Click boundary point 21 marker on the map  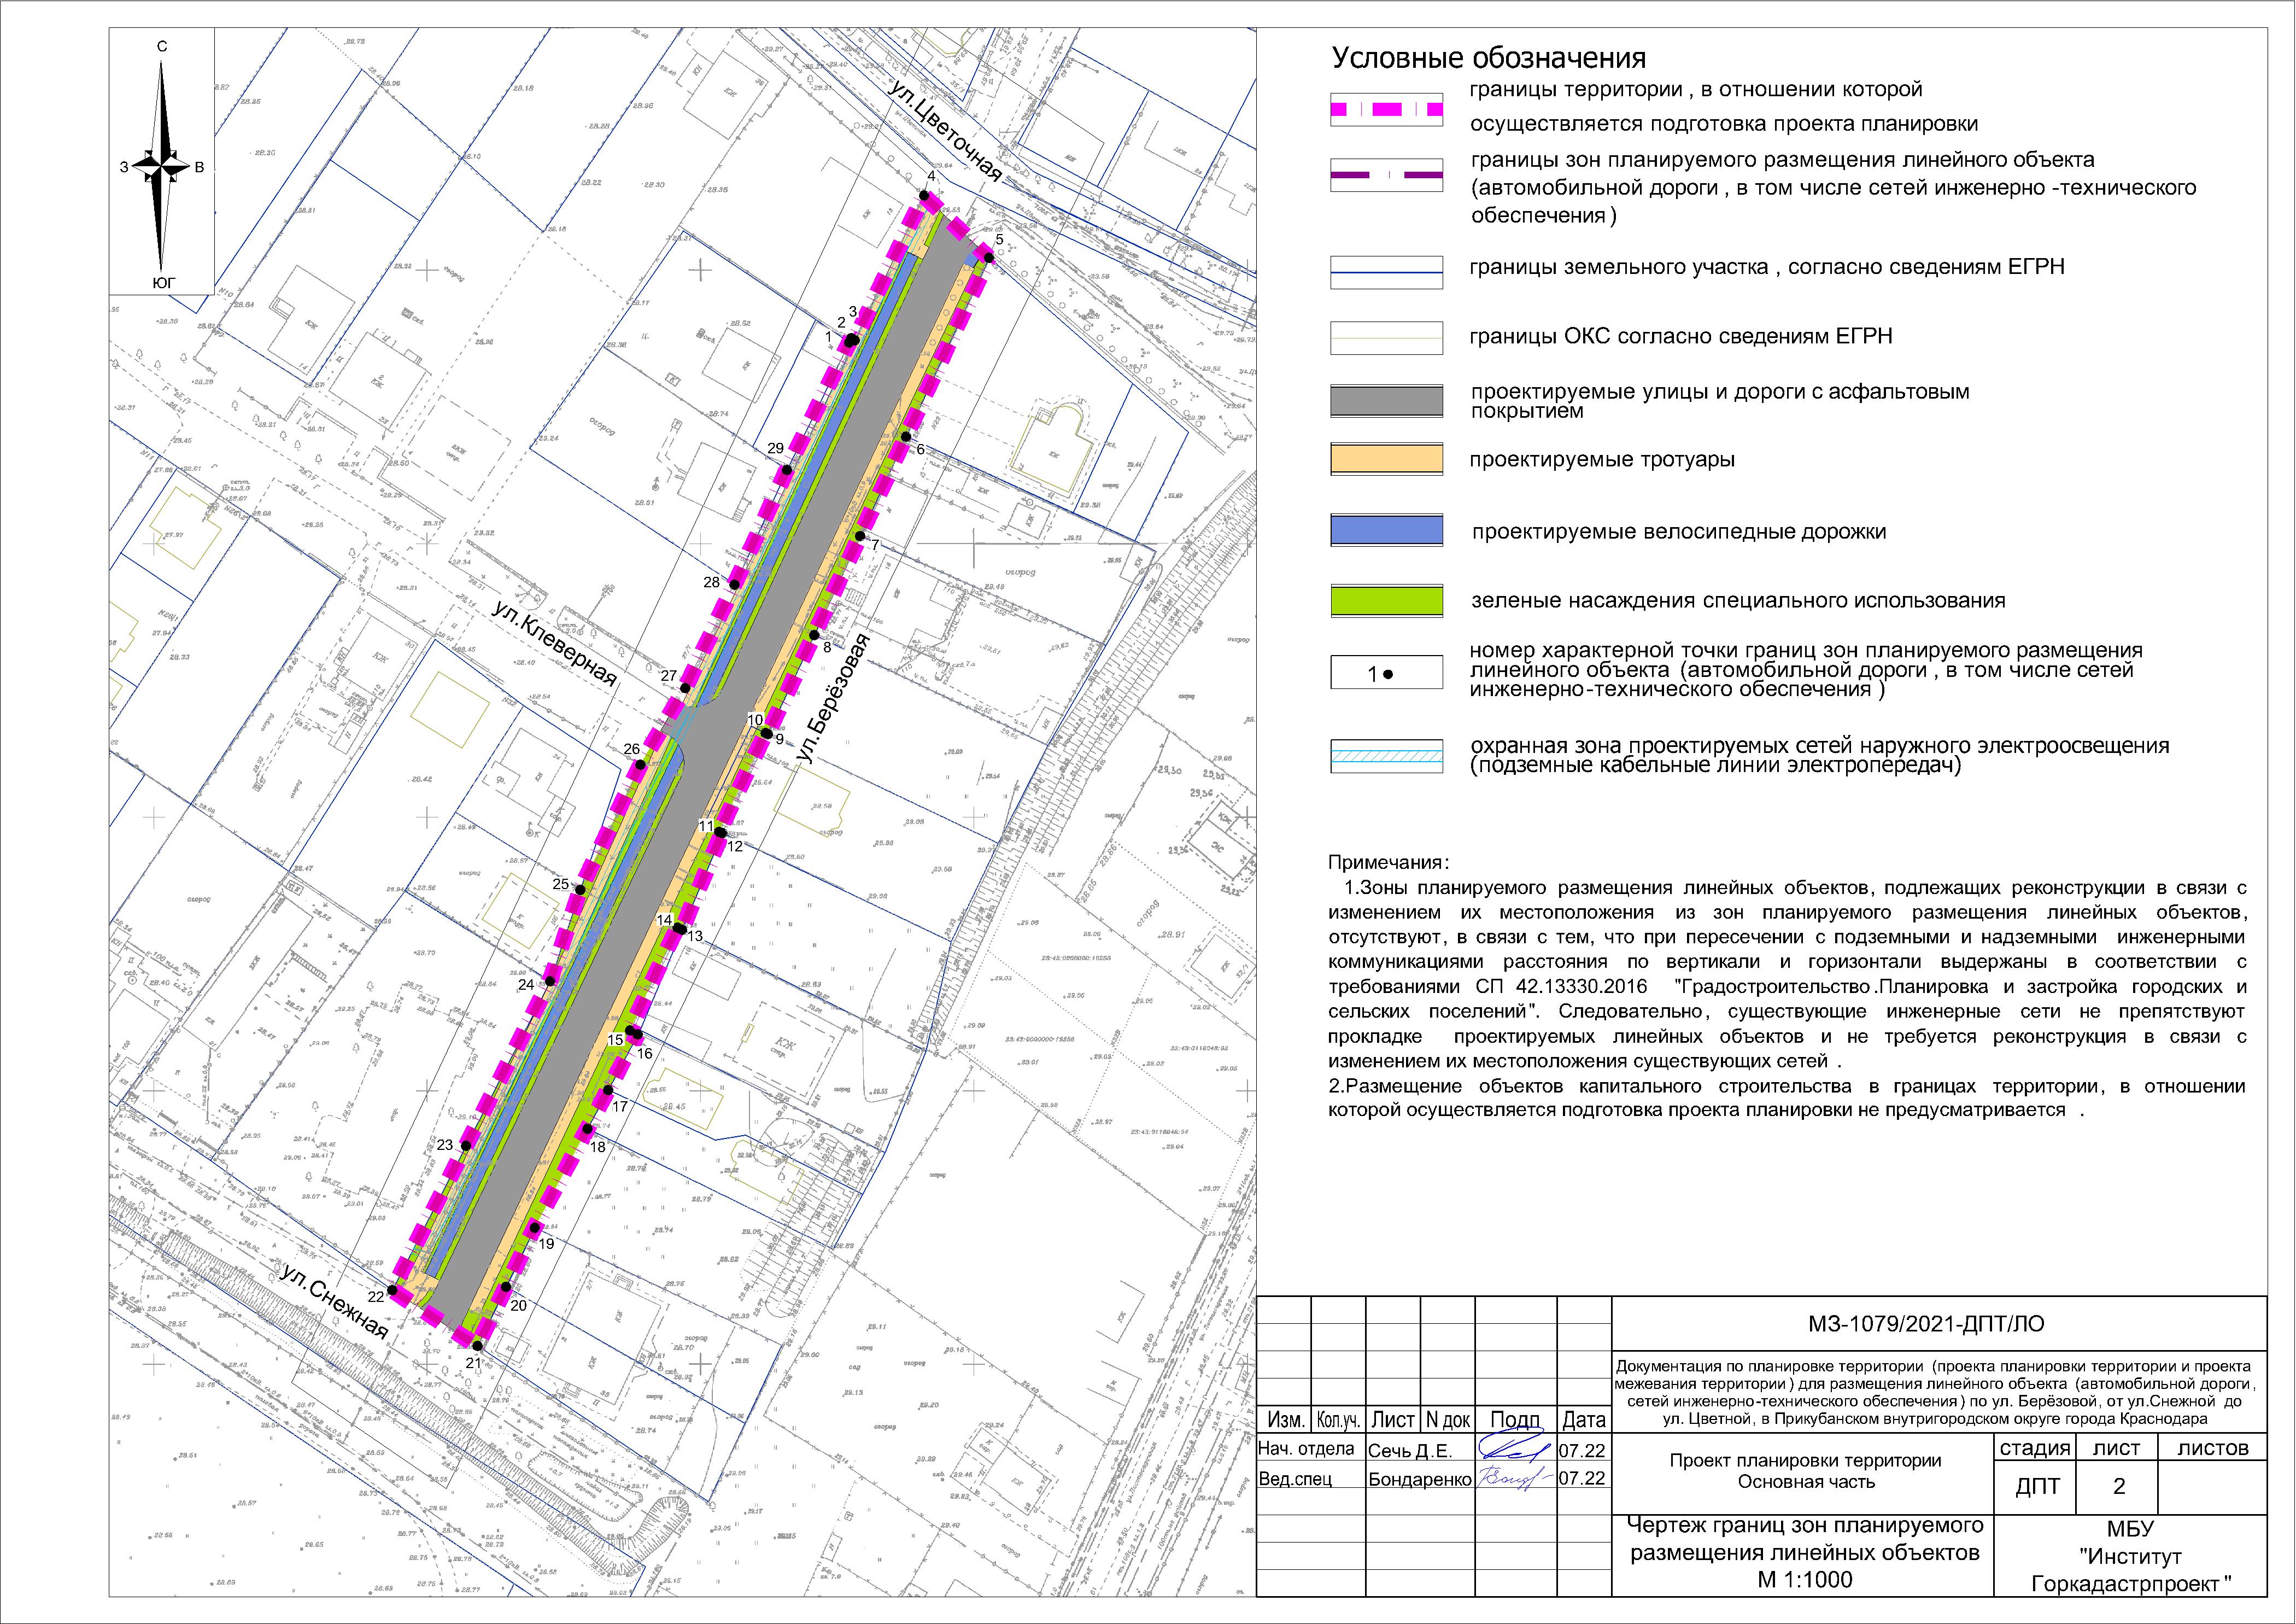pyautogui.click(x=478, y=1345)
